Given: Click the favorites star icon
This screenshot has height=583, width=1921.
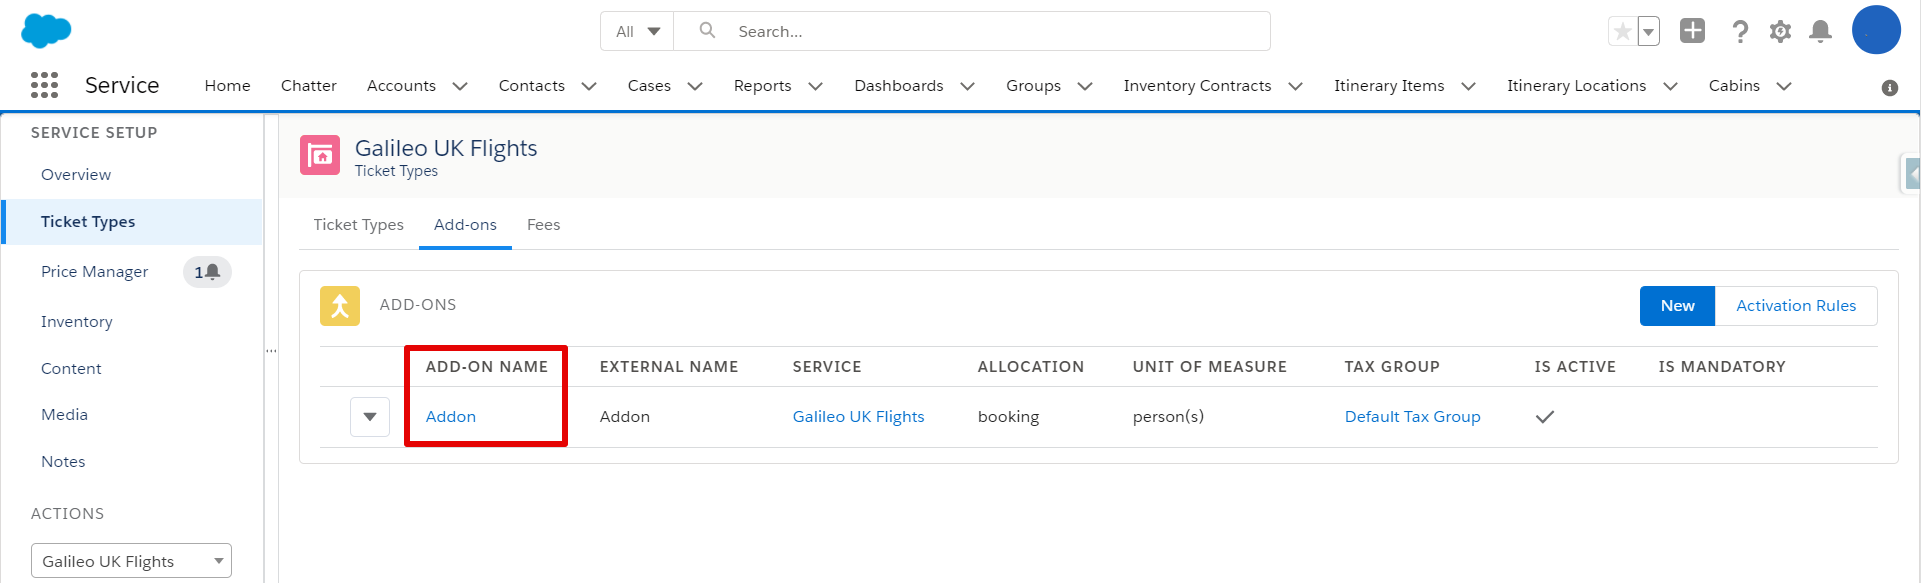Looking at the screenshot, I should 1622,31.
